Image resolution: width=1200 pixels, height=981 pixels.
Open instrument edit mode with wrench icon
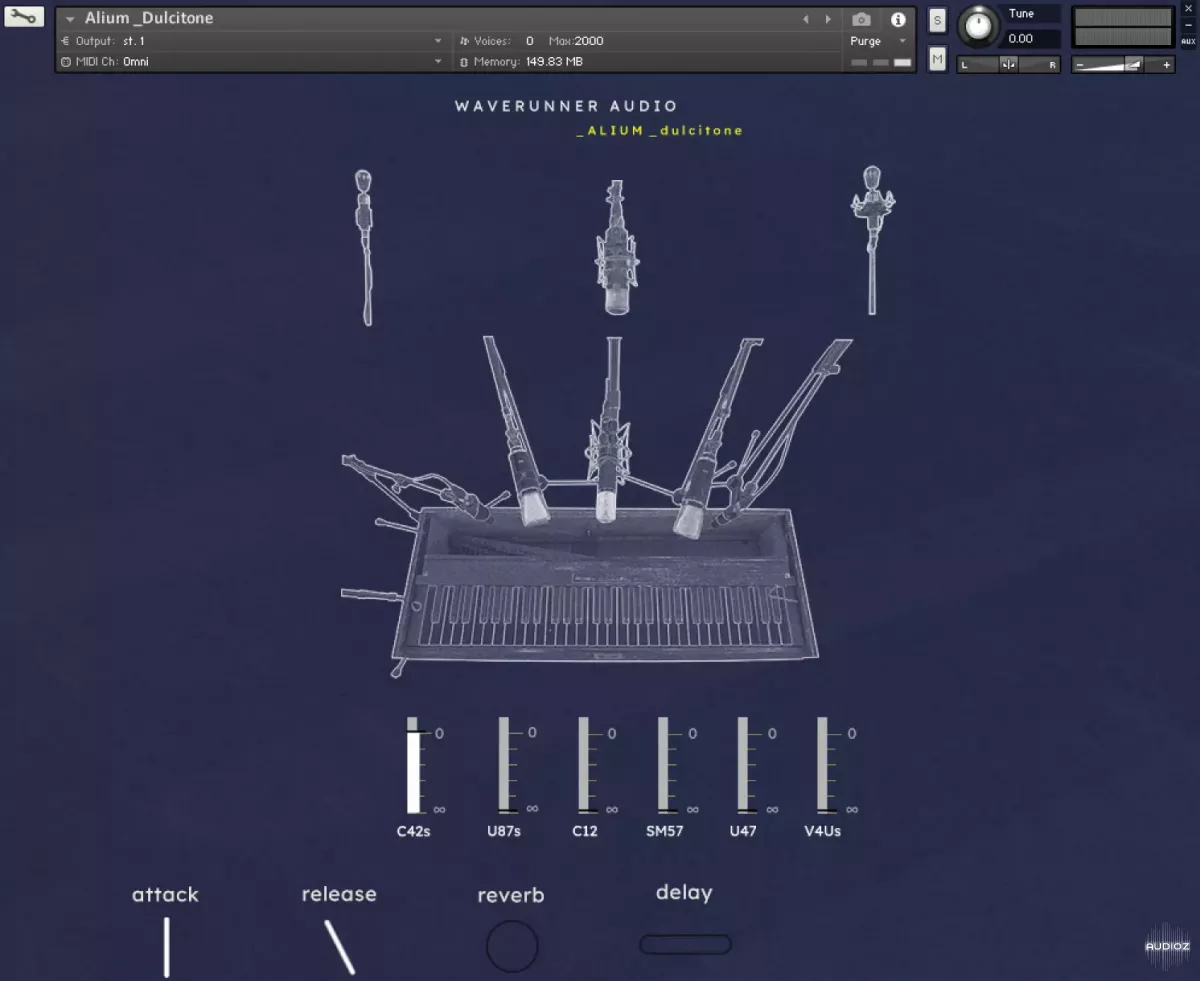pos(23,17)
